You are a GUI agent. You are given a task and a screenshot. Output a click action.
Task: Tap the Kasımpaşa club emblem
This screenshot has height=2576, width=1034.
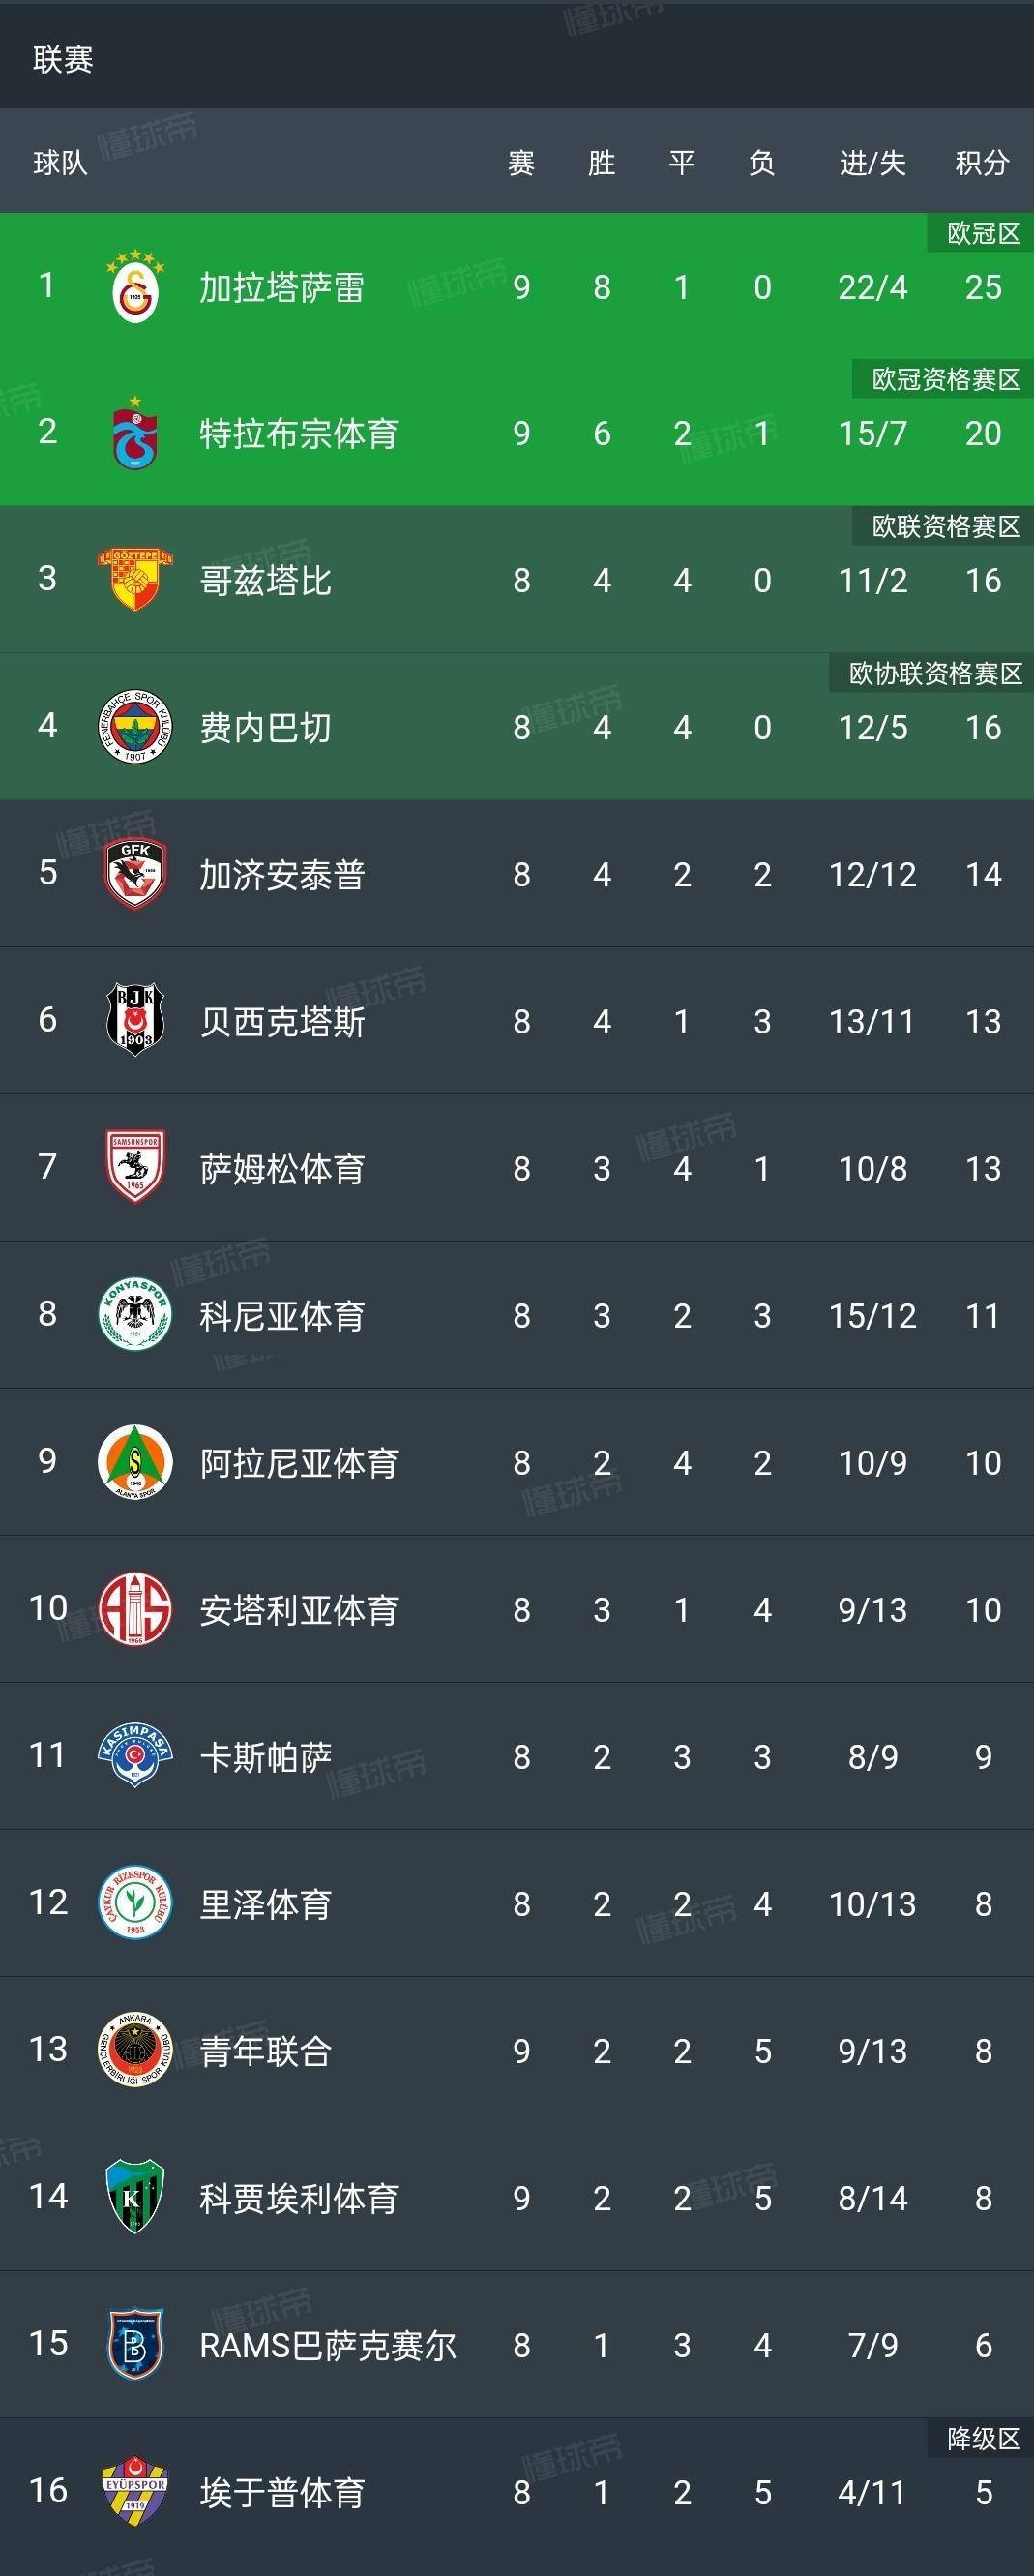tap(135, 1756)
